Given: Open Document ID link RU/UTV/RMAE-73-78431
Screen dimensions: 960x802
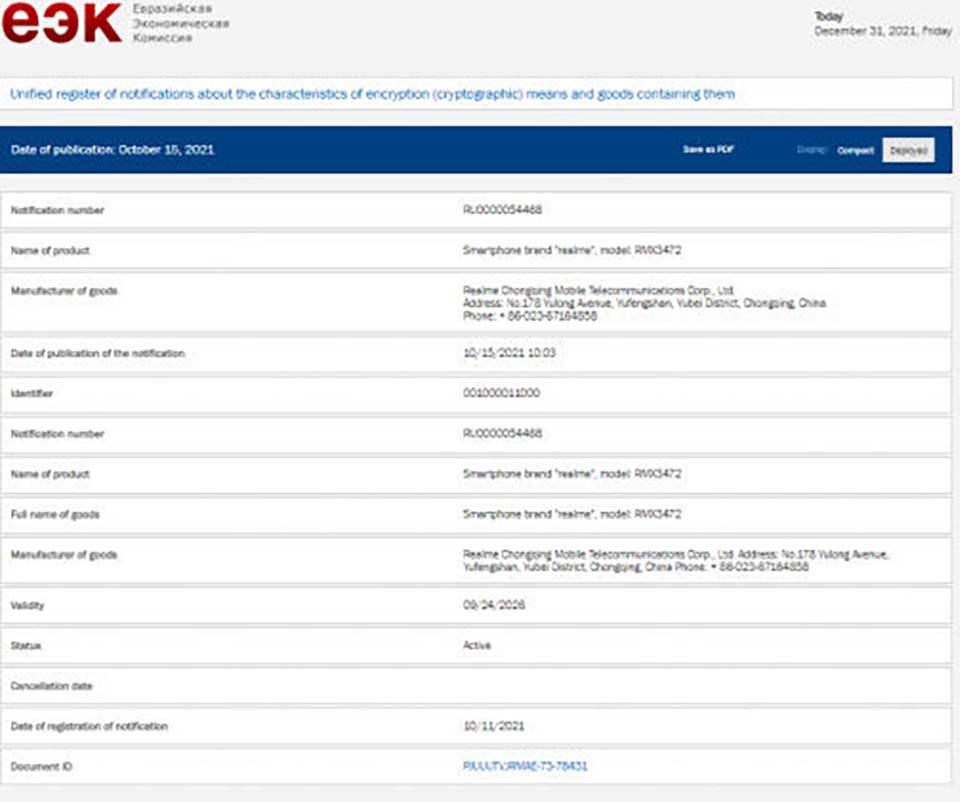Looking at the screenshot, I should coord(525,766).
